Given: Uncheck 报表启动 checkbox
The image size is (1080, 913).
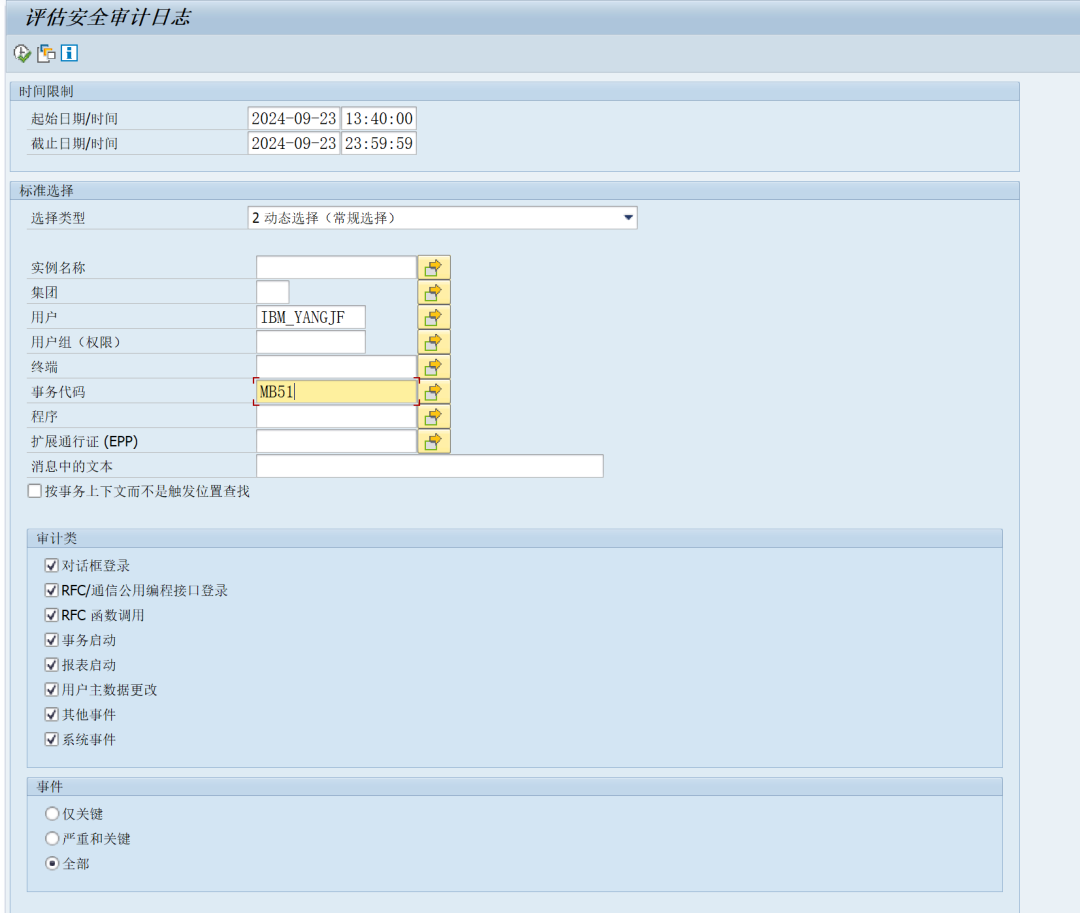Looking at the screenshot, I should point(51,664).
